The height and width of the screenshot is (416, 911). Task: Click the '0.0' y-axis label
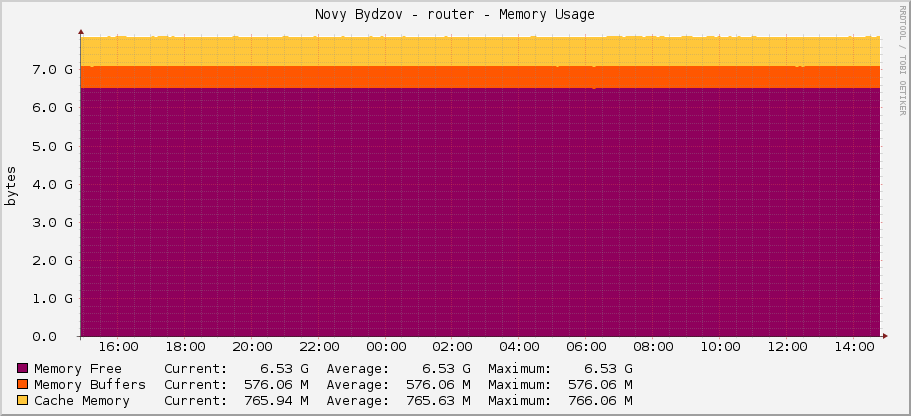tap(45, 336)
